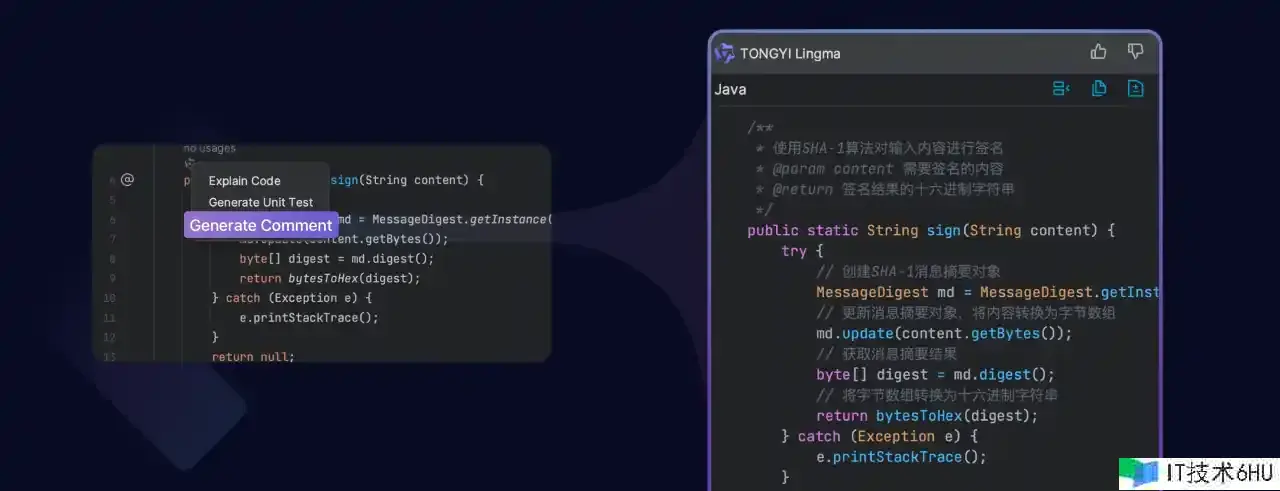Click the TONGYI Lingma logo icon
The height and width of the screenshot is (491, 1280).
point(725,53)
